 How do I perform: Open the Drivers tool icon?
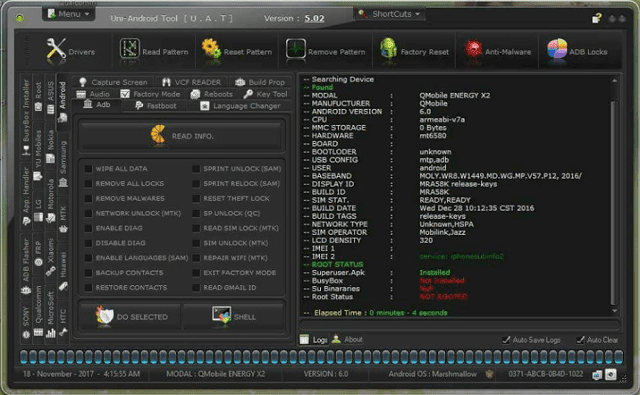[56, 50]
